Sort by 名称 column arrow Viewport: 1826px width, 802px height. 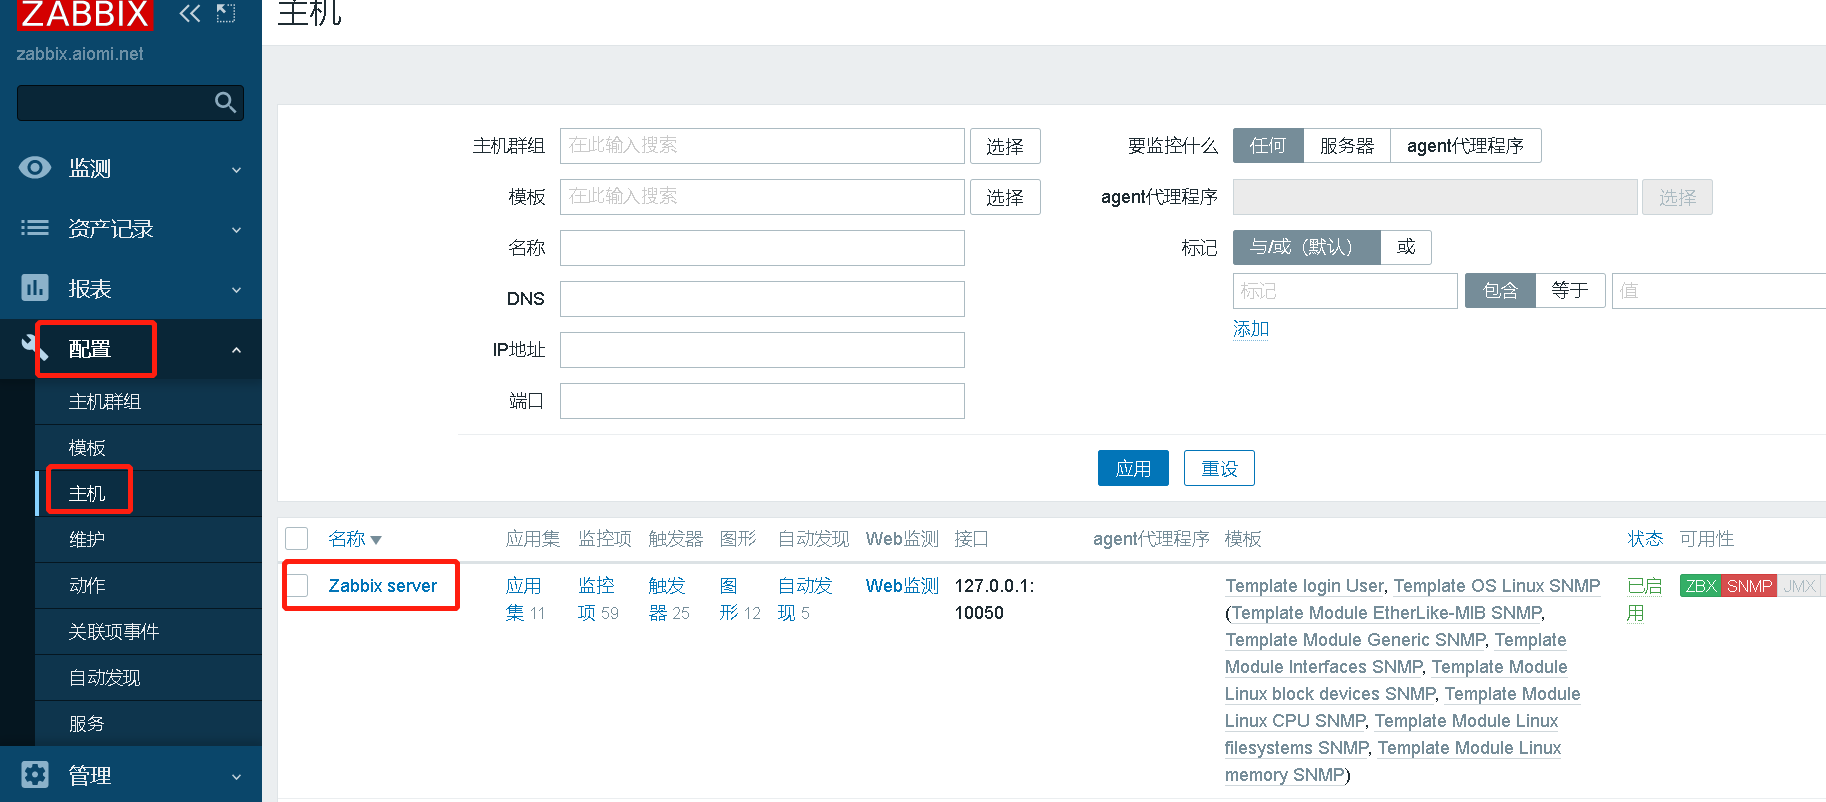tap(376, 540)
